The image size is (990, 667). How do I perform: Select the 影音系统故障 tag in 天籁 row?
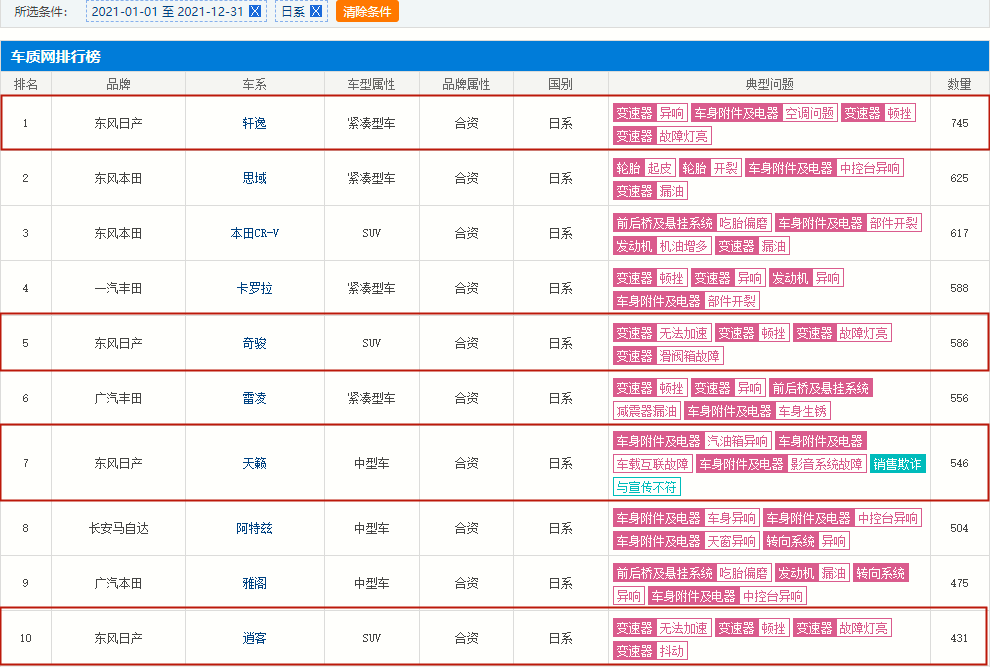[x=826, y=464]
